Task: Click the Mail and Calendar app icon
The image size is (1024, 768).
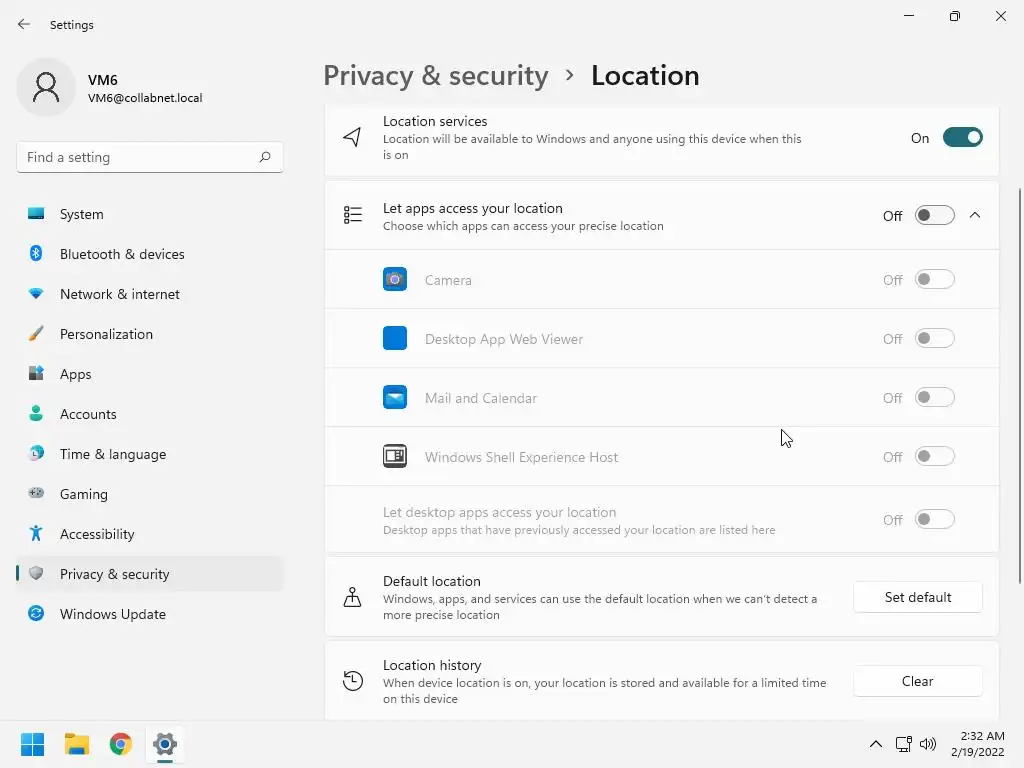Action: [x=395, y=398]
